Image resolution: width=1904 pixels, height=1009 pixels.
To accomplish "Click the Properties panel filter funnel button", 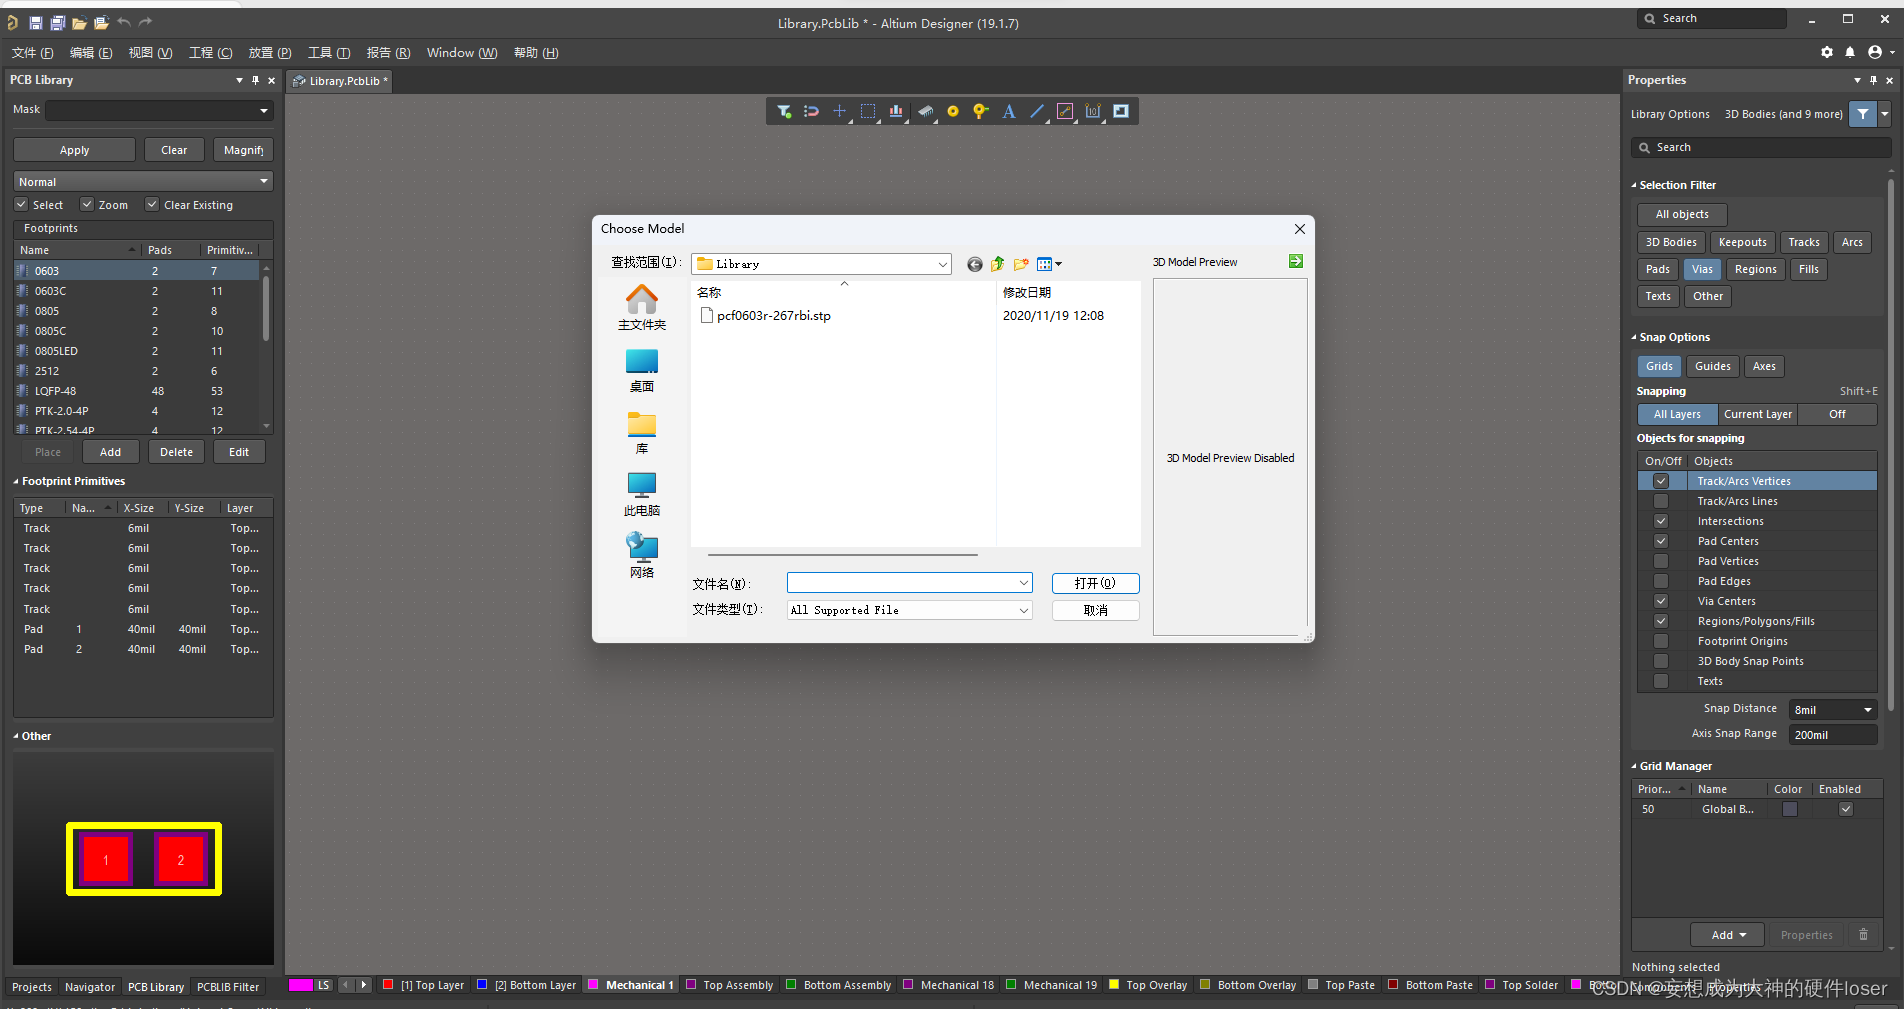I will [x=1863, y=114].
